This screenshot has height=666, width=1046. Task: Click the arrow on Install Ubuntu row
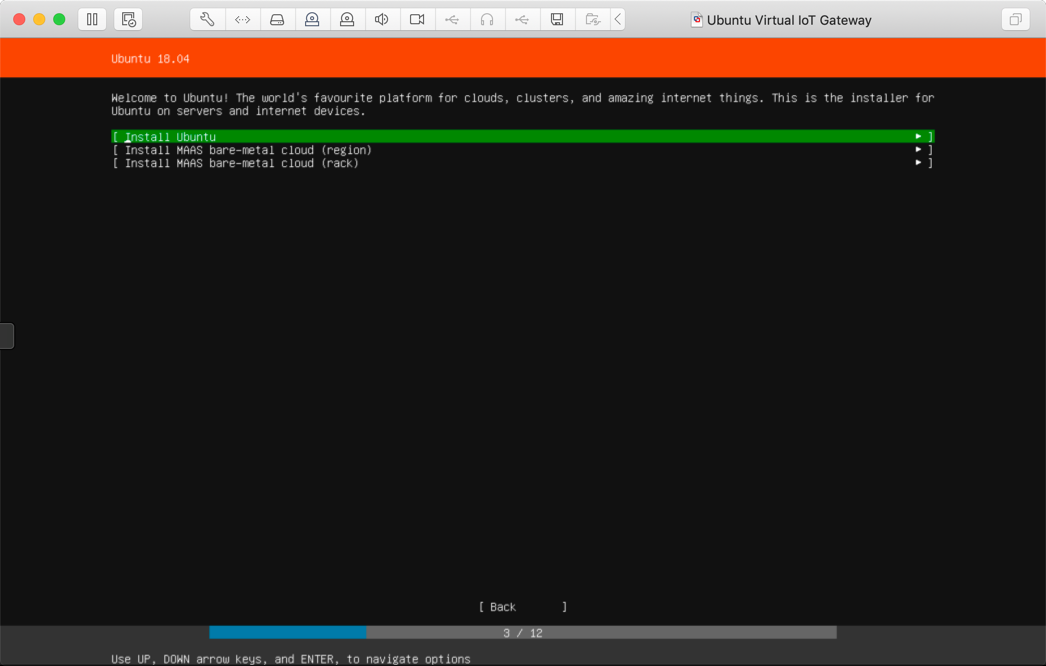tap(919, 136)
